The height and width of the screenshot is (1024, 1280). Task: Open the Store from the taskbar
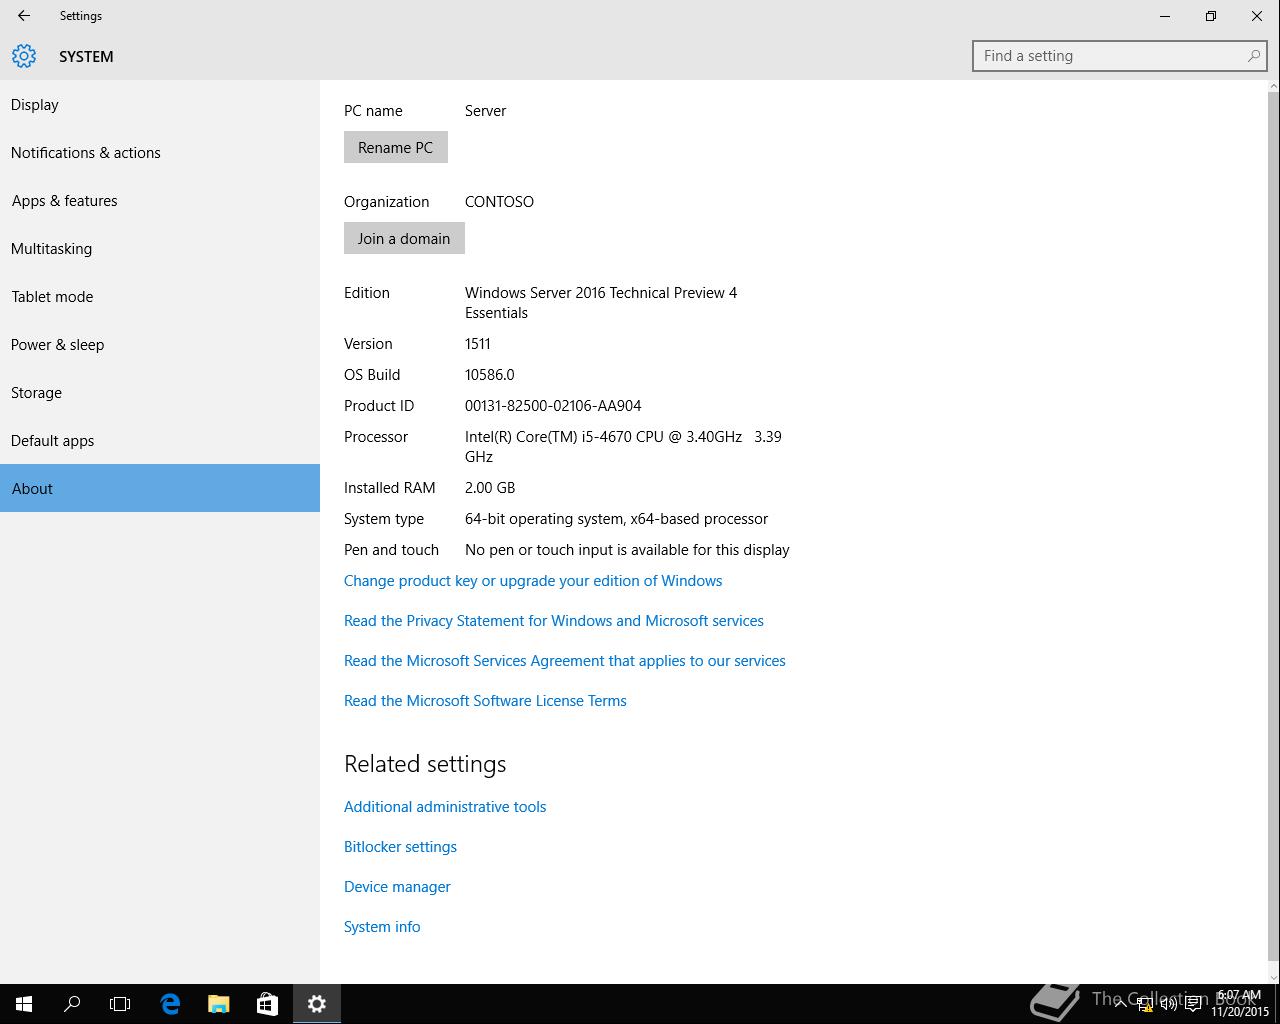click(267, 1004)
